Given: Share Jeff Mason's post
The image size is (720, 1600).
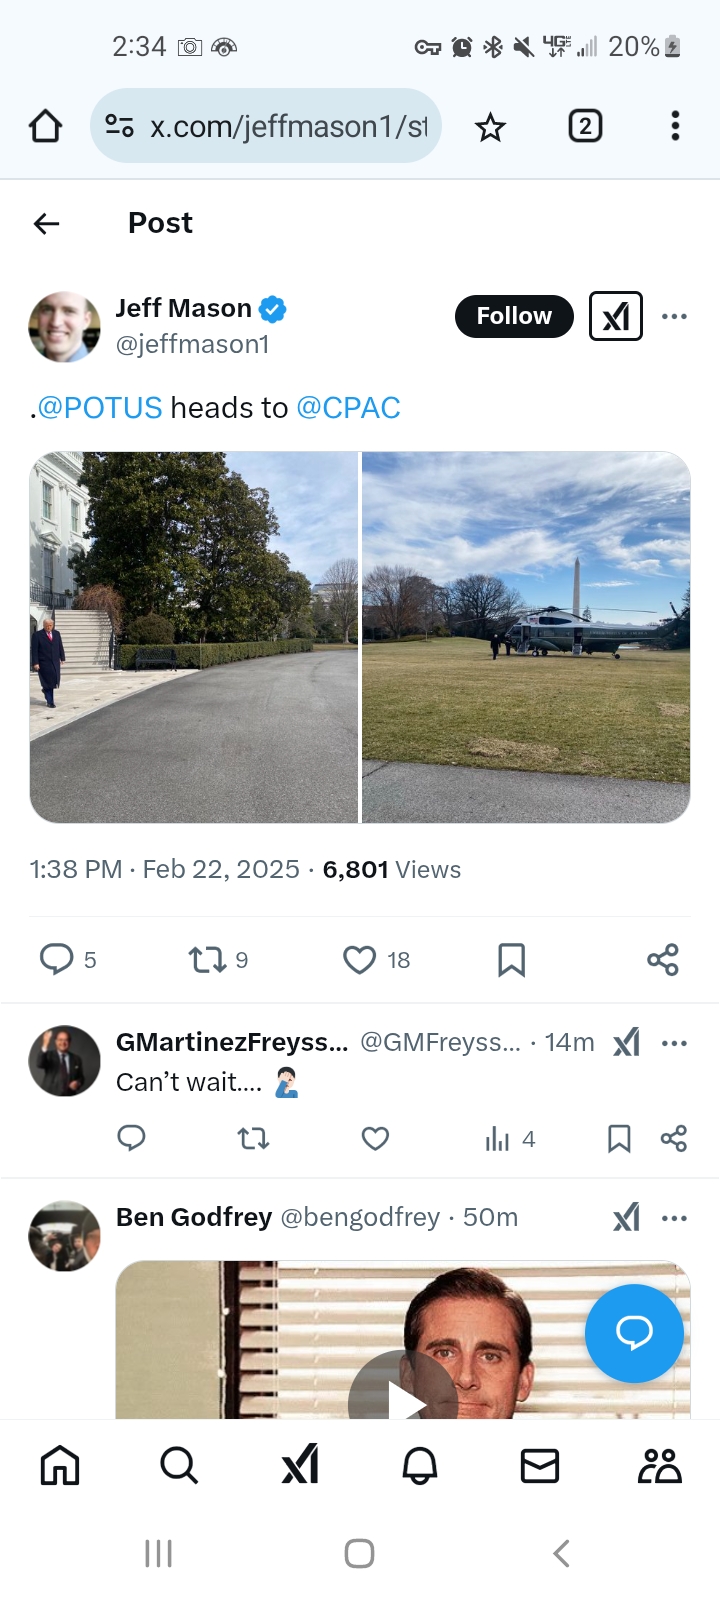Looking at the screenshot, I should point(662,960).
